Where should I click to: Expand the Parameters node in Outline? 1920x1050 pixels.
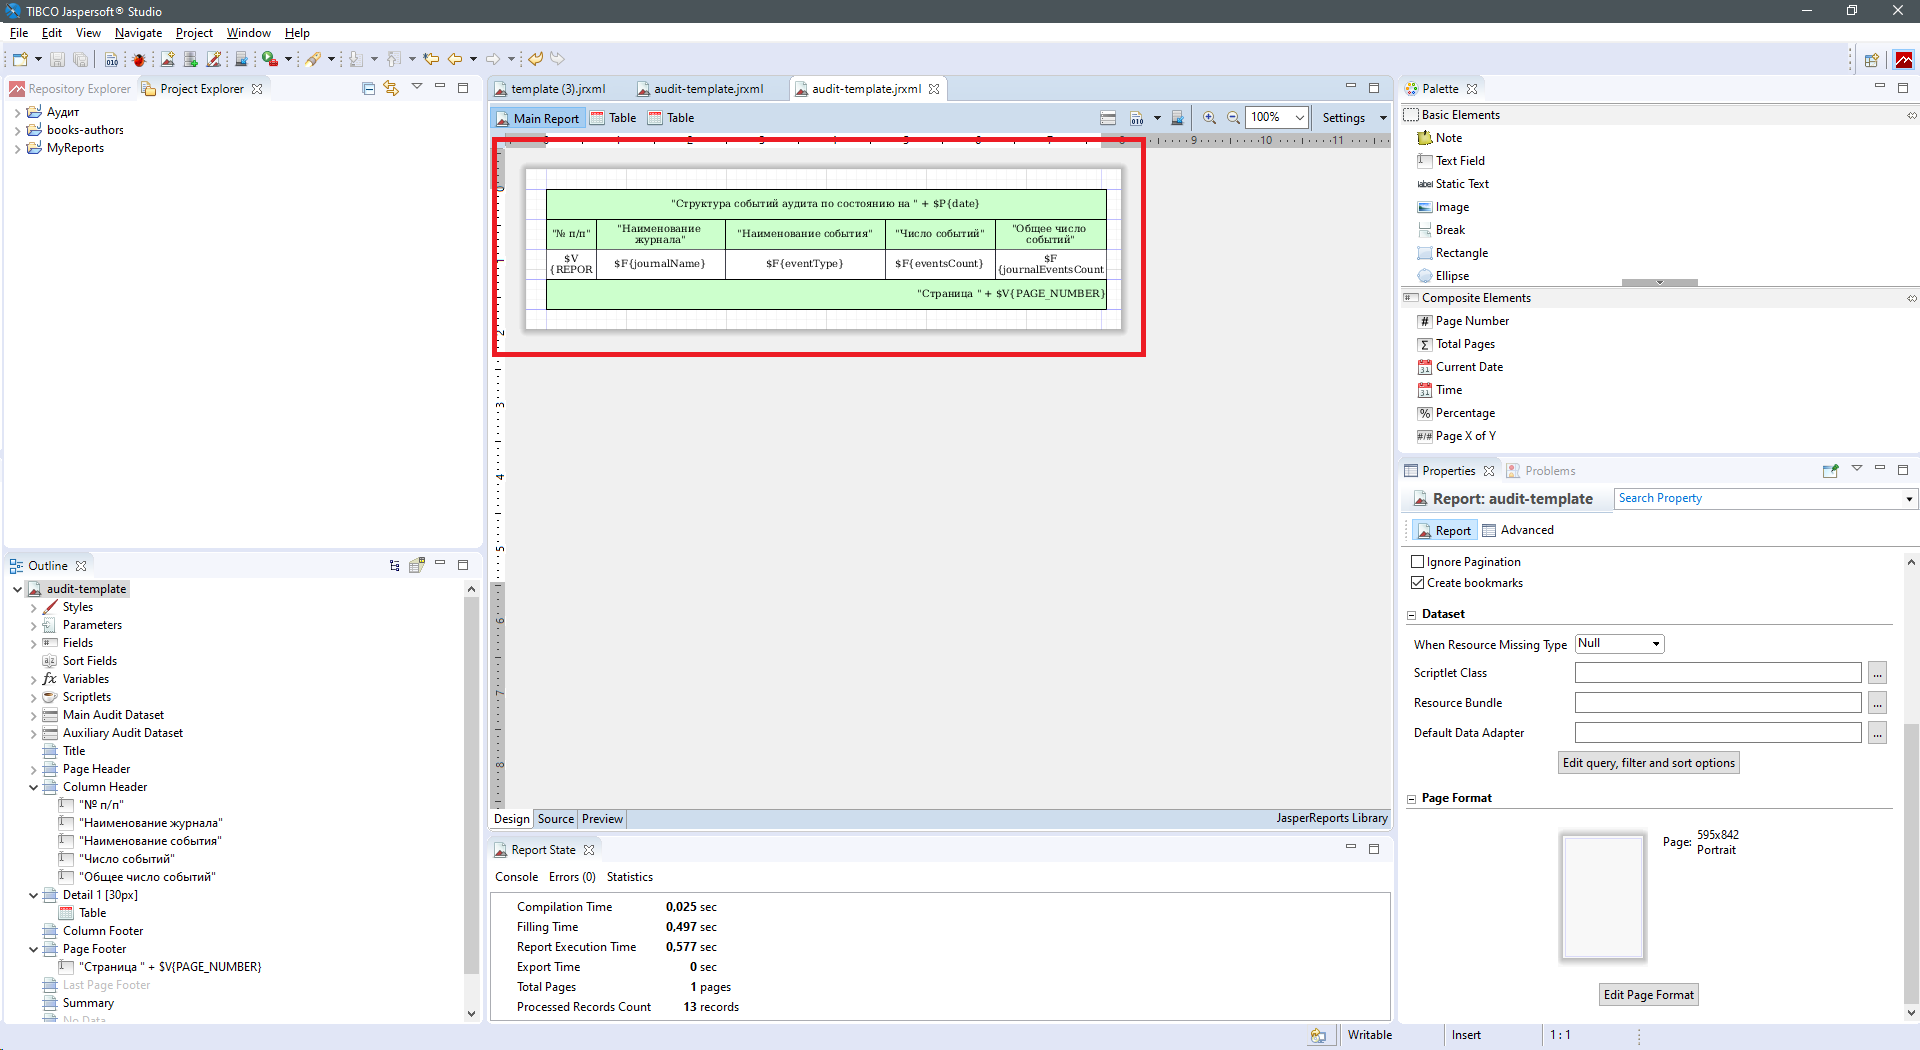click(33, 626)
